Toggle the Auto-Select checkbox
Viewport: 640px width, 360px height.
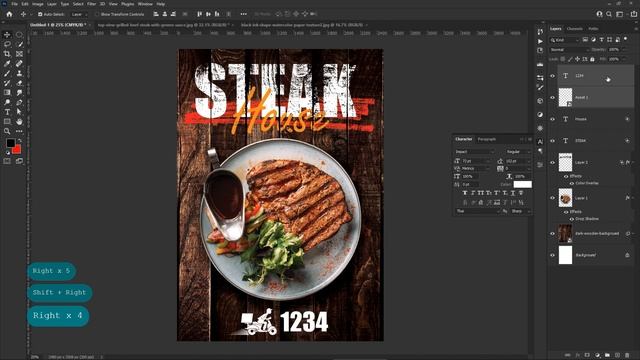tap(40, 14)
